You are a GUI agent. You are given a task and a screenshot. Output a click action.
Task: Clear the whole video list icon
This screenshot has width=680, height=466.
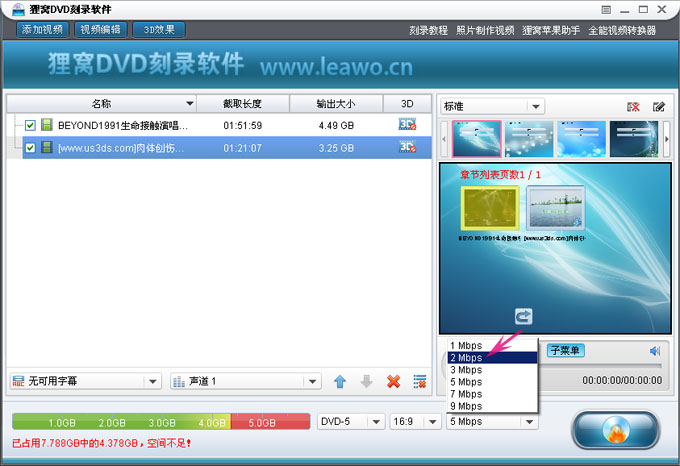point(420,381)
